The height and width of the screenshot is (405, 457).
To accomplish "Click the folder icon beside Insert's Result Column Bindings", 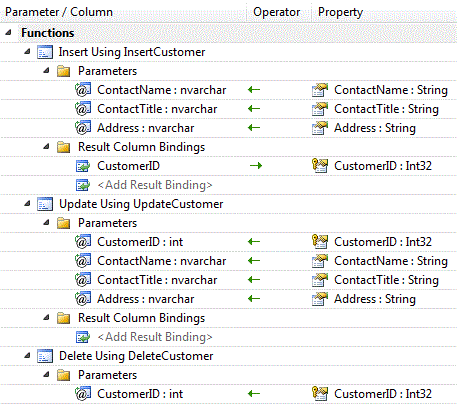I will coord(63,147).
